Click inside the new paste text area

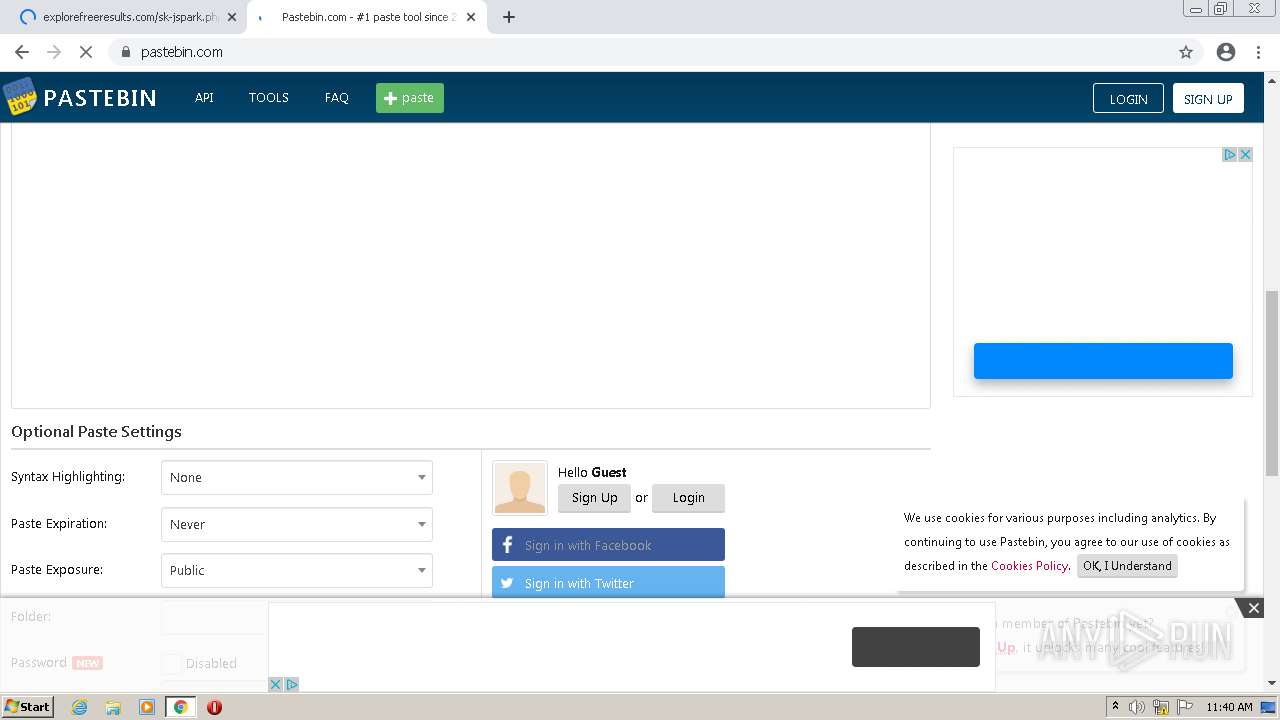point(471,265)
